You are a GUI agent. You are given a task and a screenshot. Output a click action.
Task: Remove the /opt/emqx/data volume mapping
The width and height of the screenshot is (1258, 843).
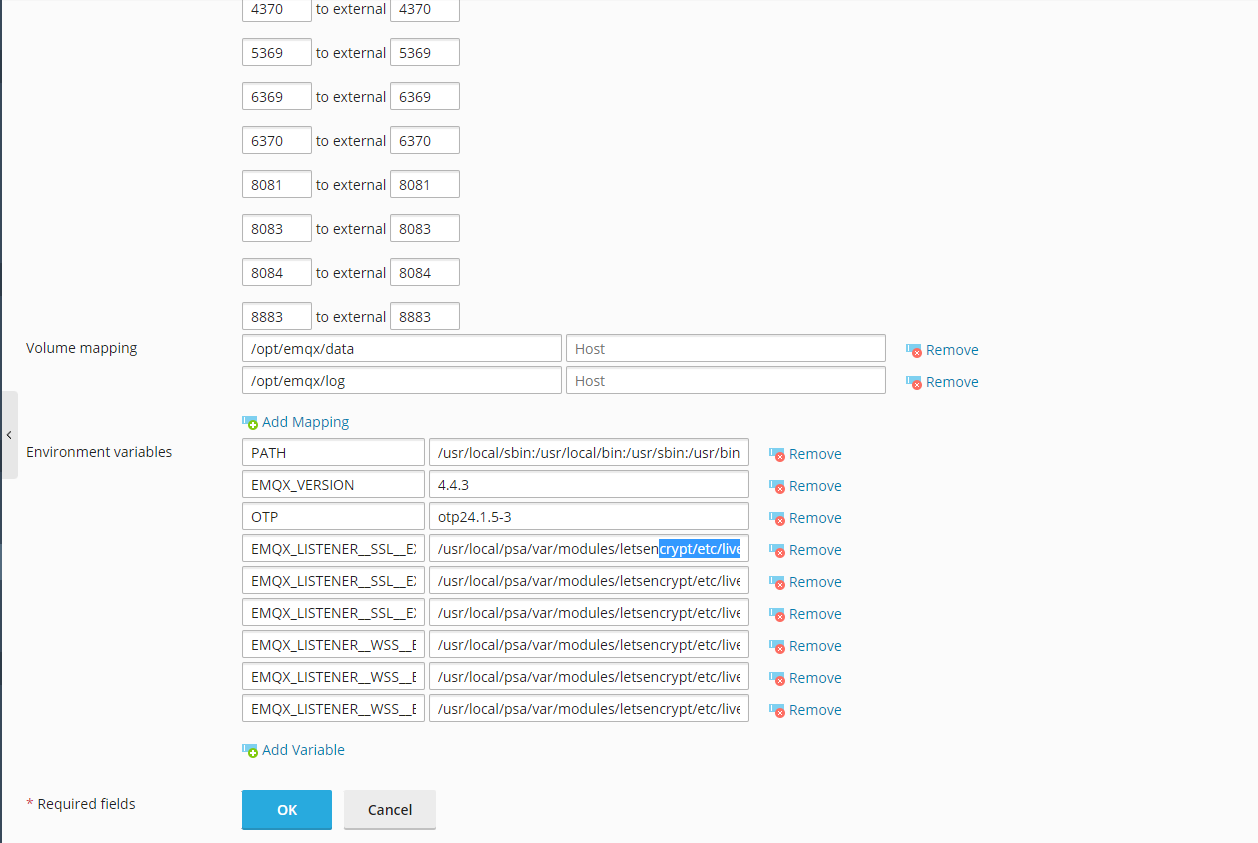coord(941,350)
